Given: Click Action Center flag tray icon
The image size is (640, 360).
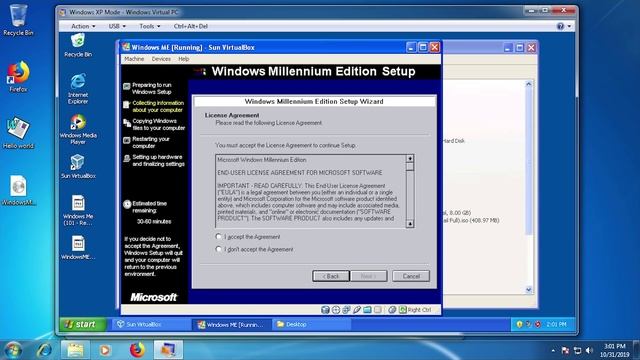Looking at the screenshot, I should 565,351.
